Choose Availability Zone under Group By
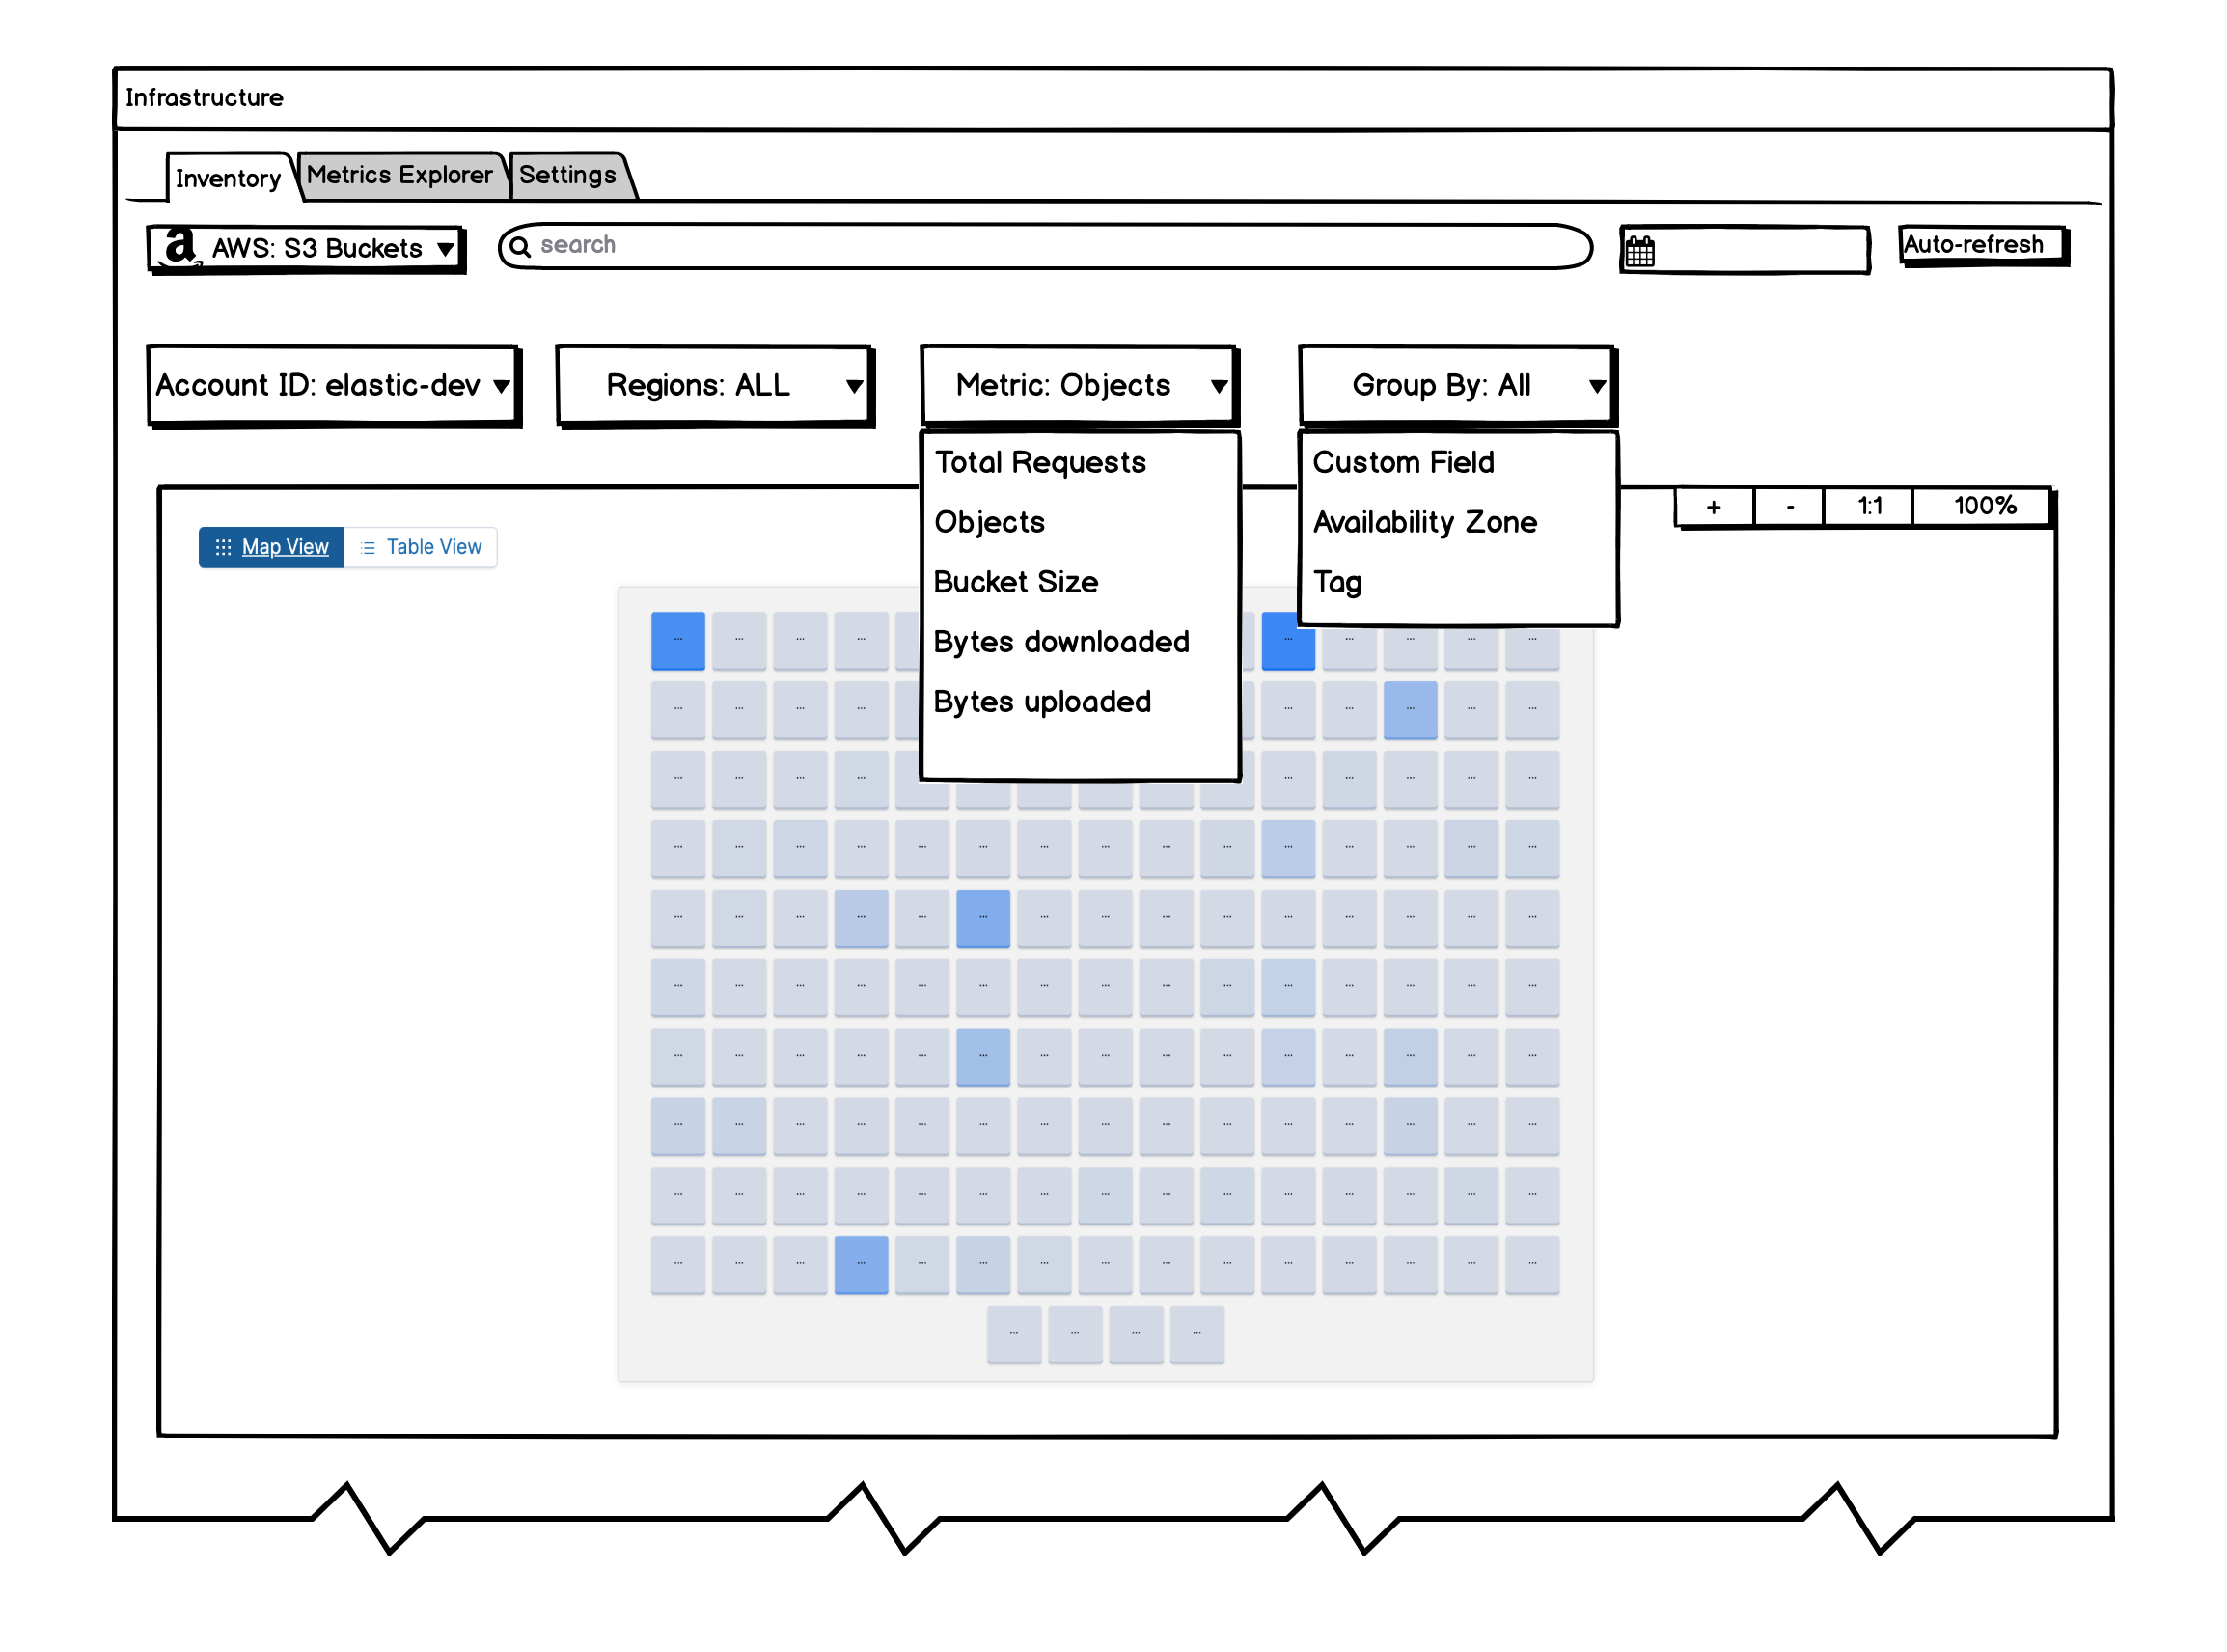Viewport: 2227px width, 1652px height. click(x=1426, y=521)
